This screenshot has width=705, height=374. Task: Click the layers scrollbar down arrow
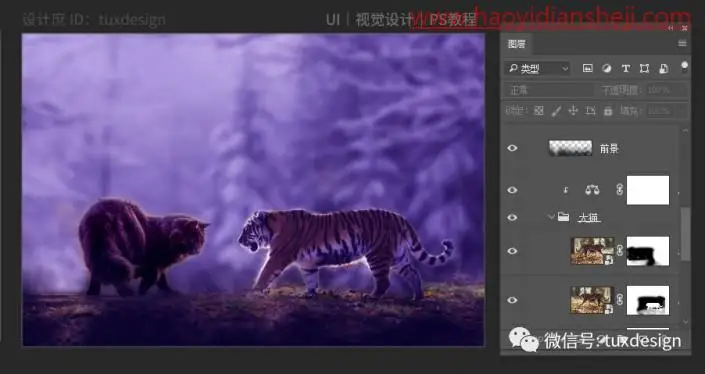685,321
